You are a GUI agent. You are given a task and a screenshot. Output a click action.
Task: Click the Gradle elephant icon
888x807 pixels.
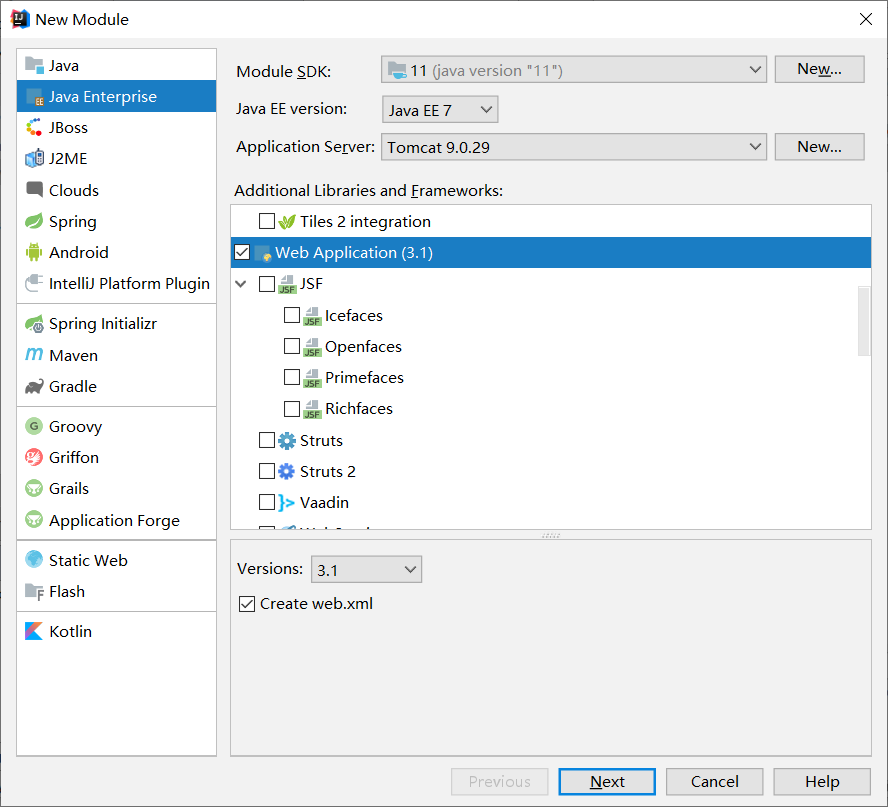point(34,386)
